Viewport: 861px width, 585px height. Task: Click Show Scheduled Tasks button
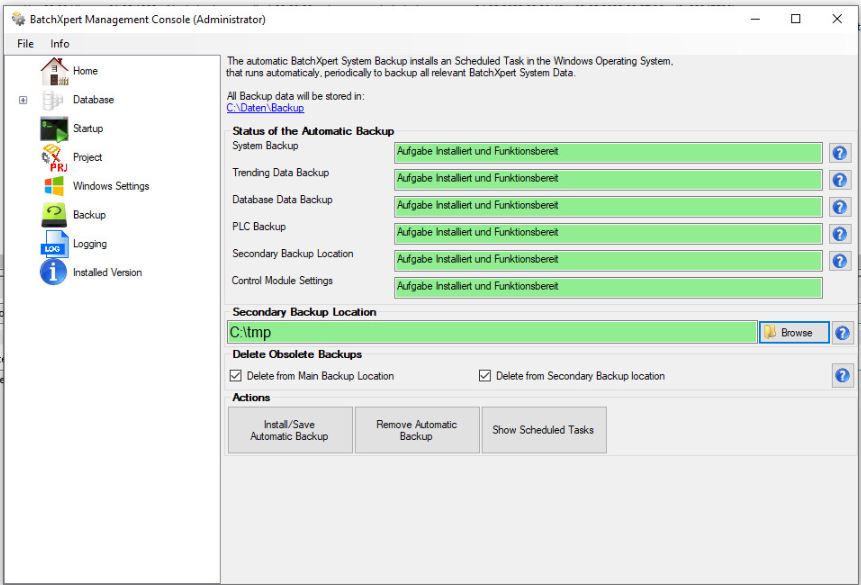pos(544,430)
